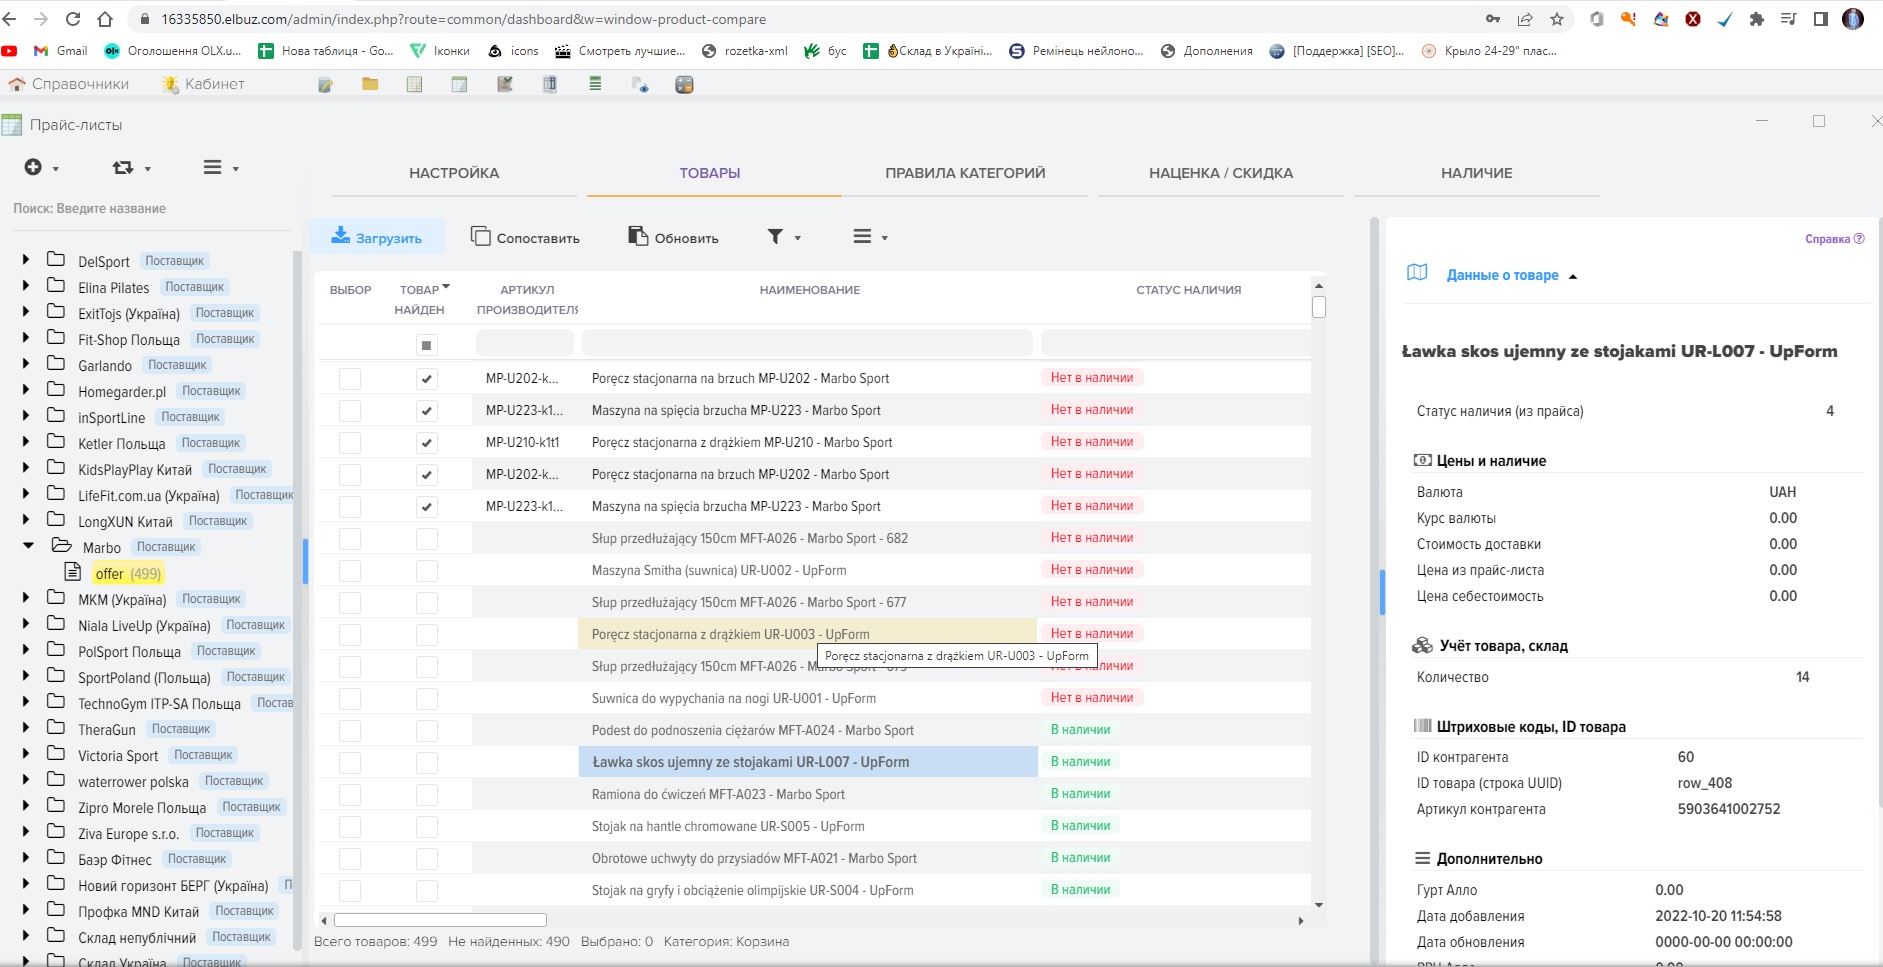Screen dimensions: 1883x967
Task: Click the Кабинет lightbulb icon
Action: pos(171,84)
